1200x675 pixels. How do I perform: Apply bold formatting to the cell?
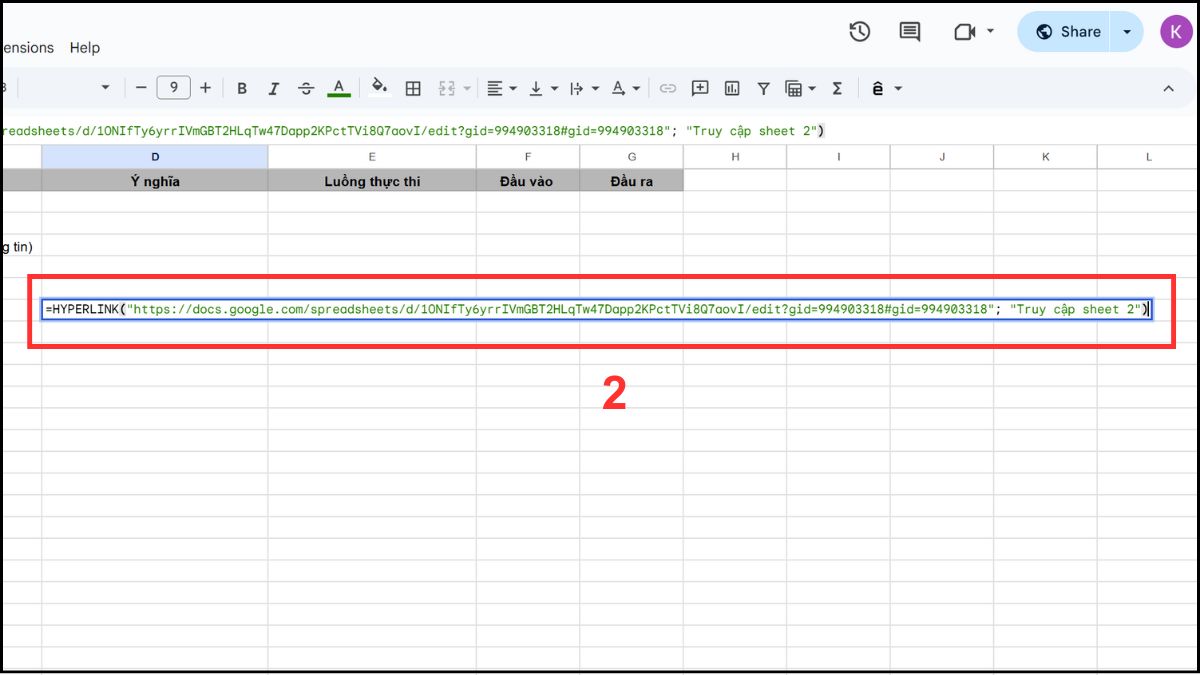[242, 88]
